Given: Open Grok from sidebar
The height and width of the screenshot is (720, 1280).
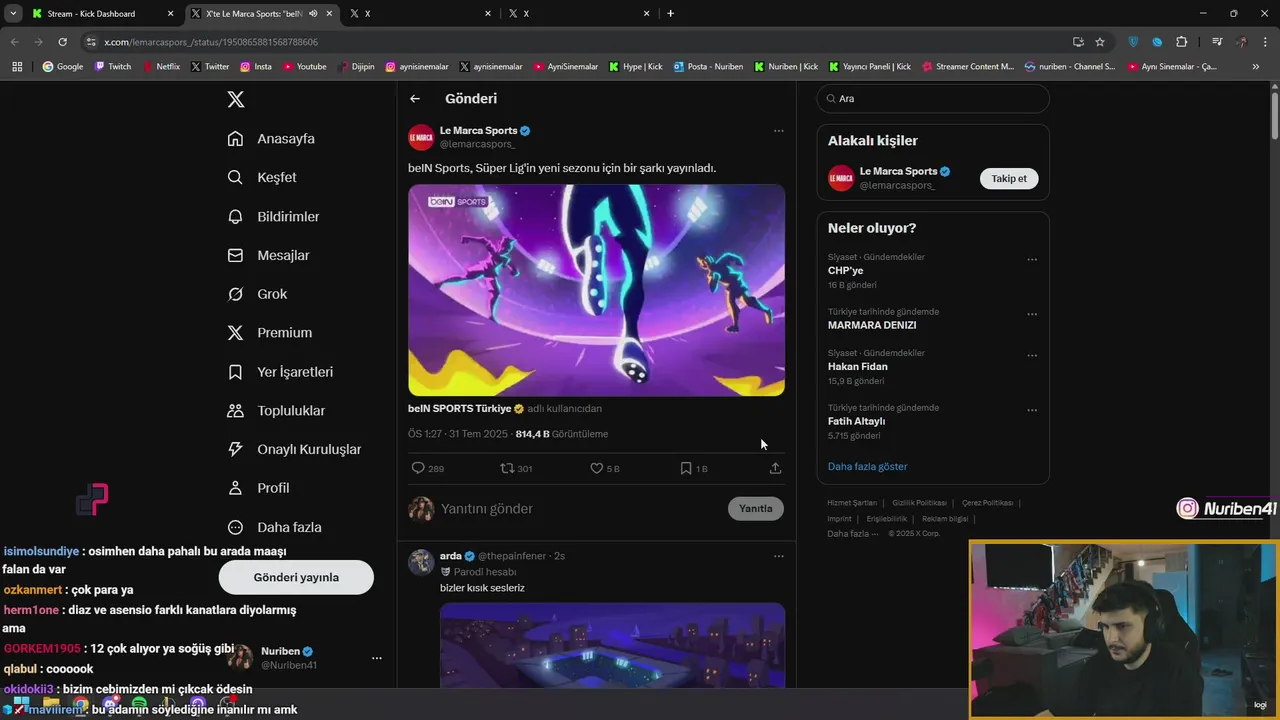Looking at the screenshot, I should click(x=257, y=294).
